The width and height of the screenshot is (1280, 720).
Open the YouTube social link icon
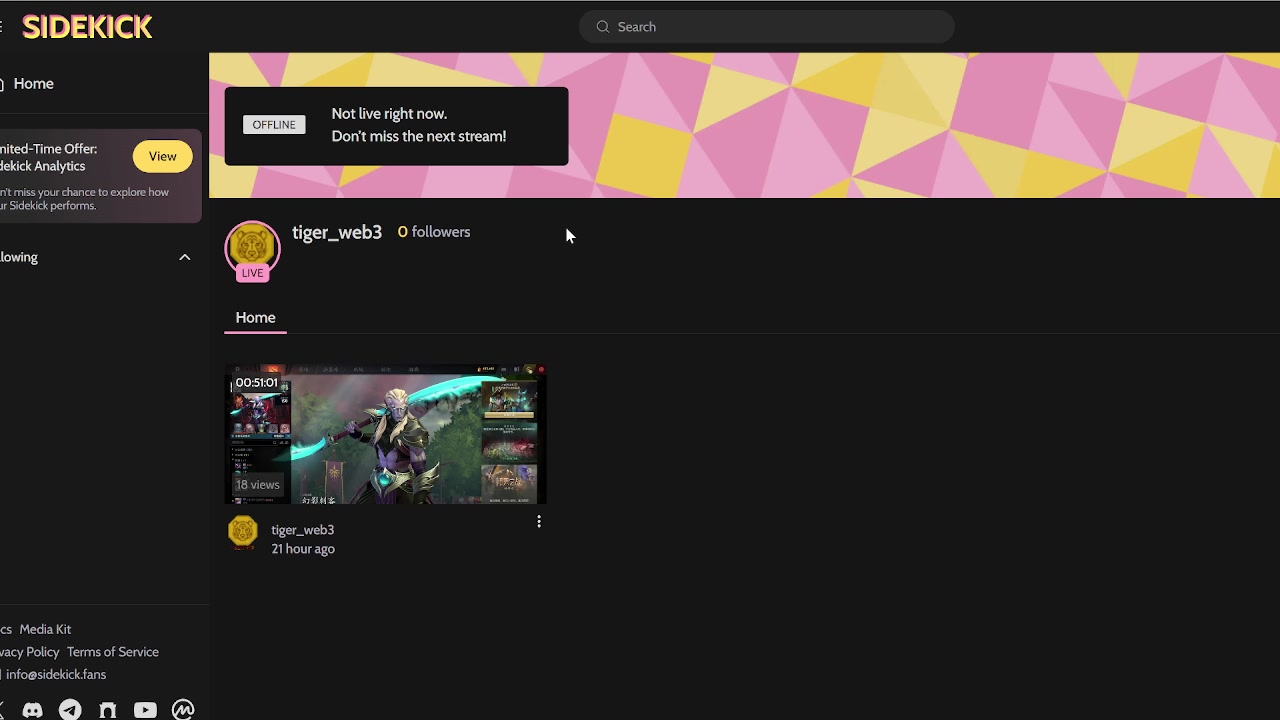coord(145,710)
